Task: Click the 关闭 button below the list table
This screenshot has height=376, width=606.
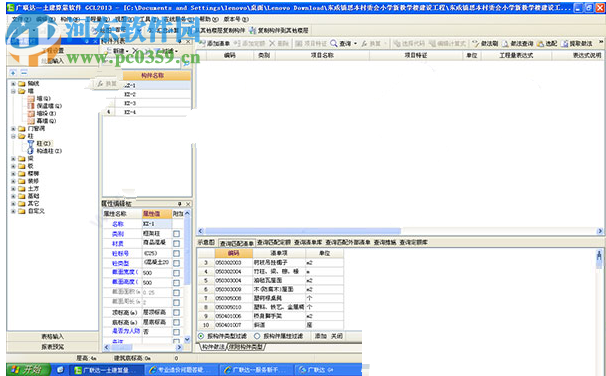Action: pyautogui.click(x=337, y=336)
